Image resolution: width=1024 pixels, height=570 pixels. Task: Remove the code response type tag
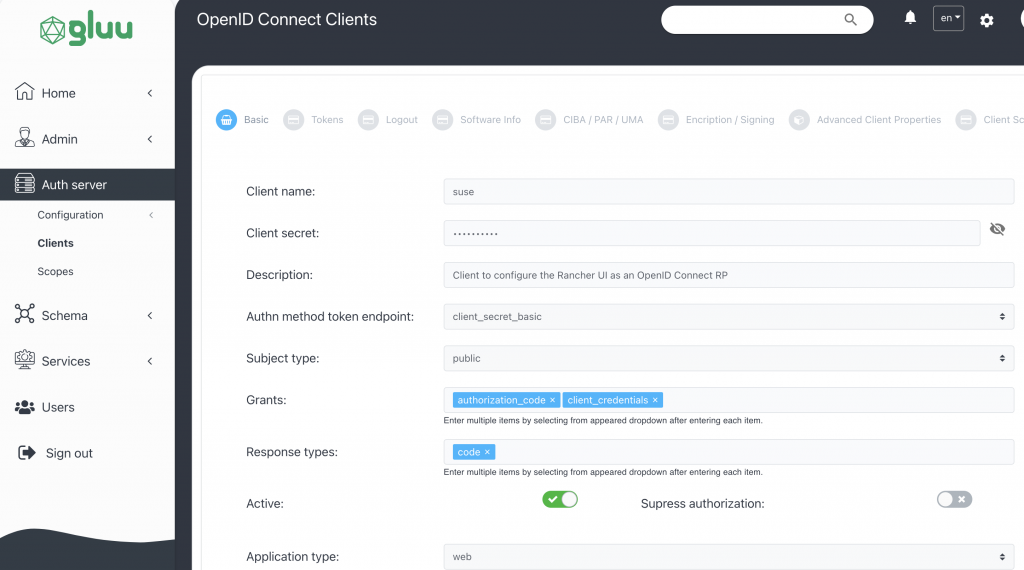pyautogui.click(x=488, y=452)
